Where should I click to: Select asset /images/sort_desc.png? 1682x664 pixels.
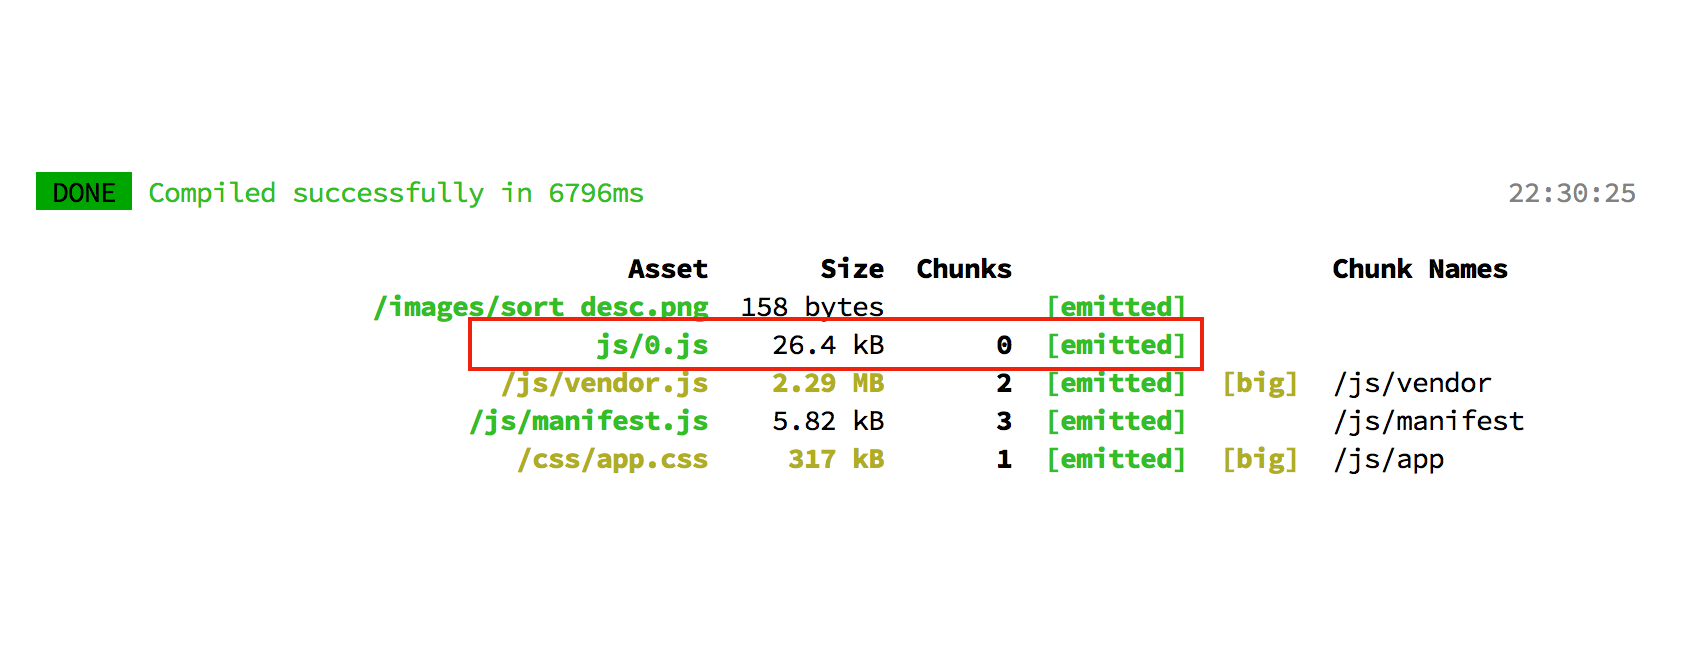pyautogui.click(x=541, y=306)
